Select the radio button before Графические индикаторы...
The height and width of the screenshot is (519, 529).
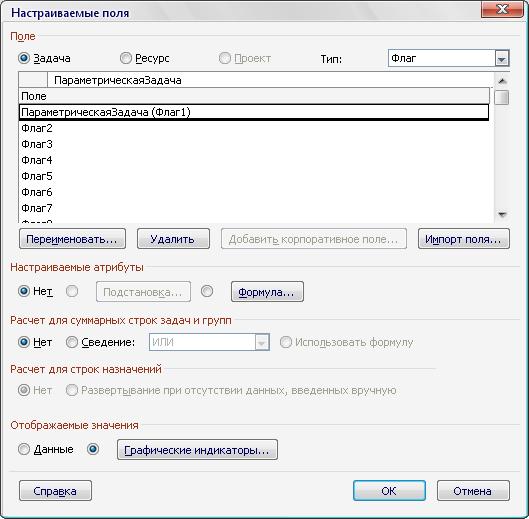tap(93, 449)
